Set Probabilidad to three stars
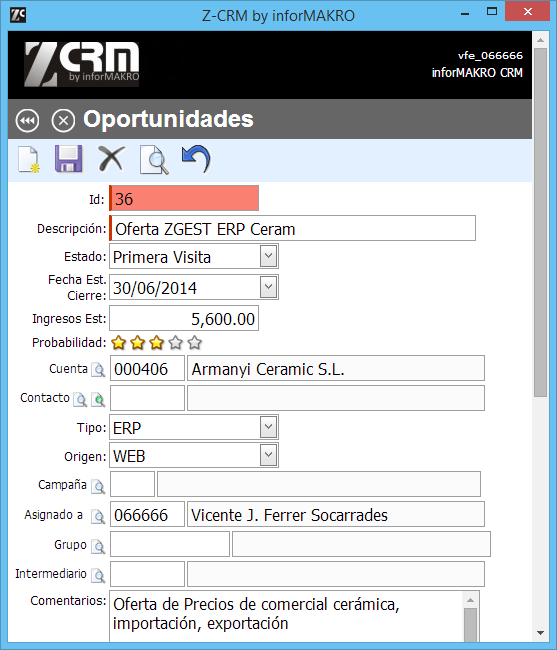Image resolution: width=557 pixels, height=650 pixels. pos(157,343)
